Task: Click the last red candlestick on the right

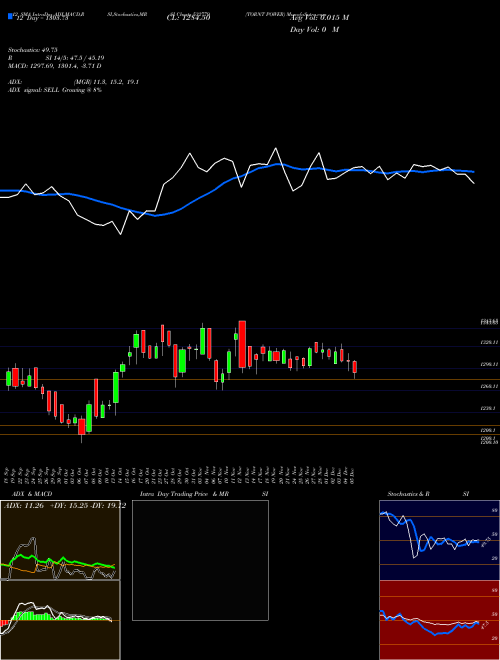Action: pos(355,367)
